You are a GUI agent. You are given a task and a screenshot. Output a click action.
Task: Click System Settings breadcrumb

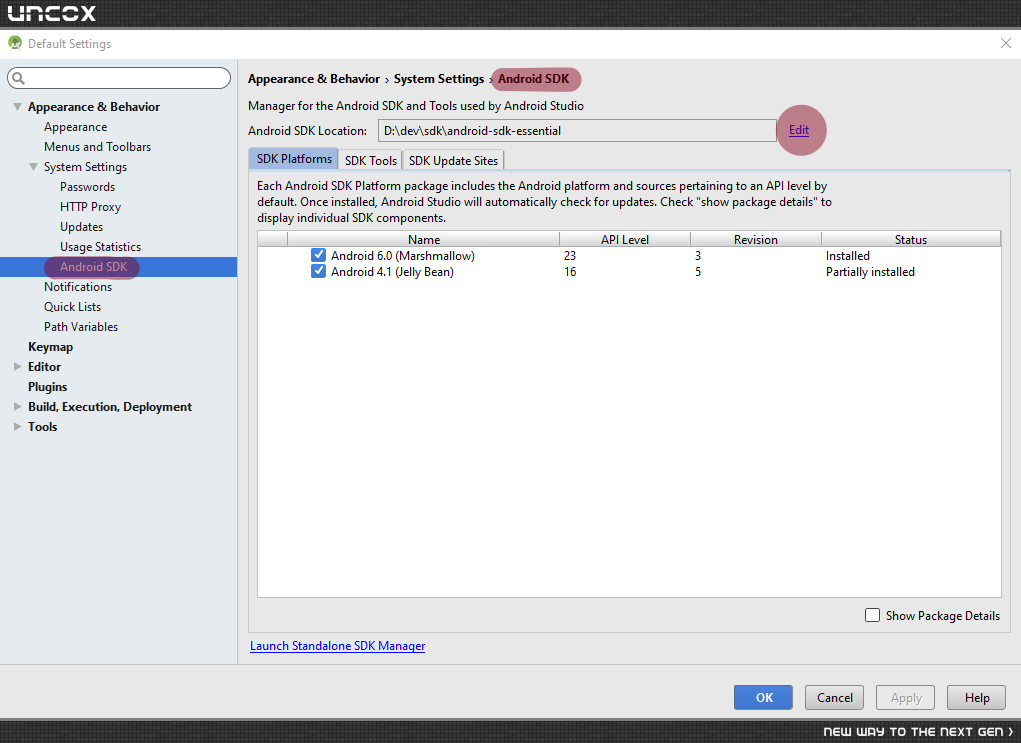tap(439, 79)
